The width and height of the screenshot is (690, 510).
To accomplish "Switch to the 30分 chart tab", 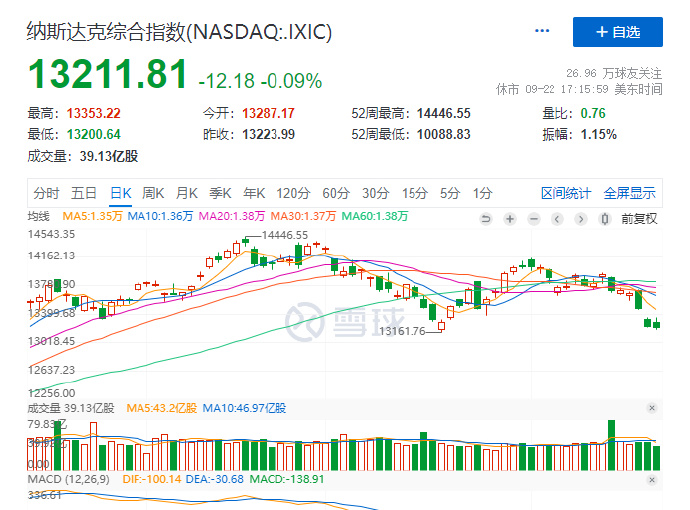I will [x=375, y=193].
